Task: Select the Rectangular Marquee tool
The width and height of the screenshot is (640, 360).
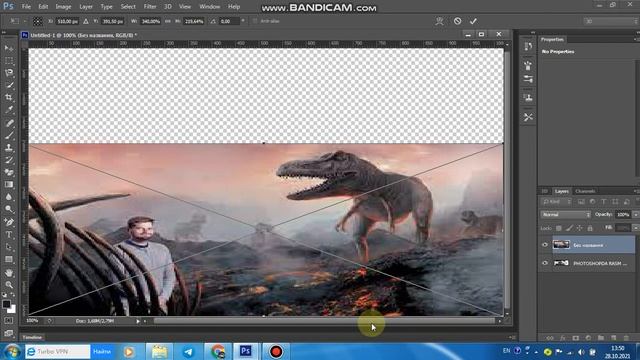Action: pos(9,61)
